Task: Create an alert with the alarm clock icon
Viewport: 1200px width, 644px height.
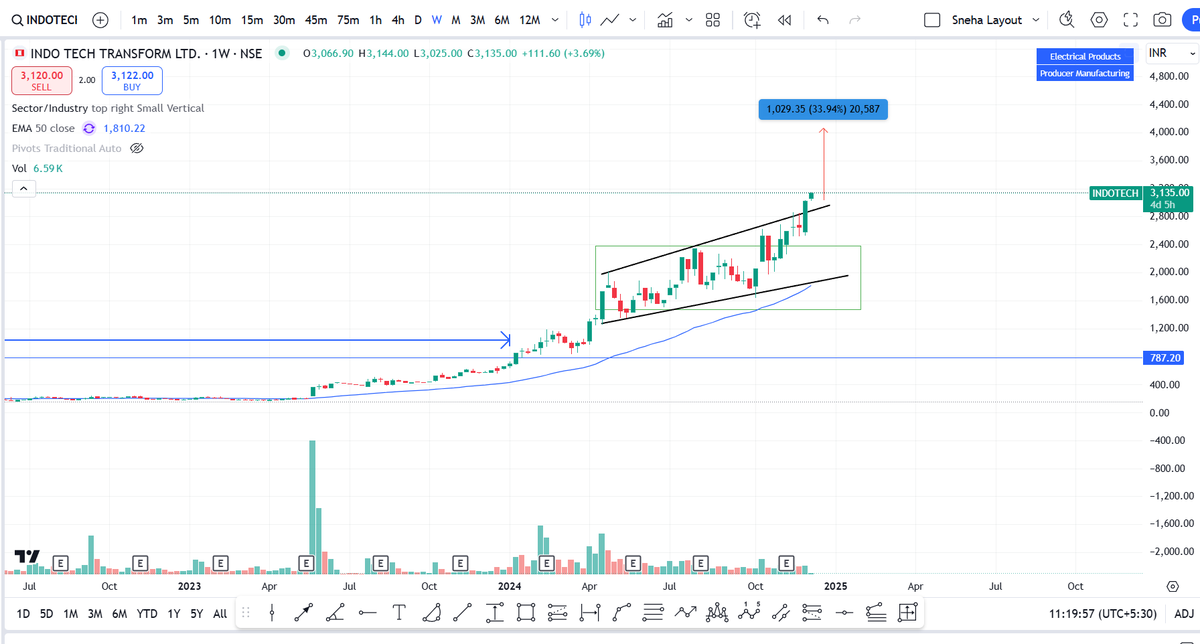Action: [753, 20]
